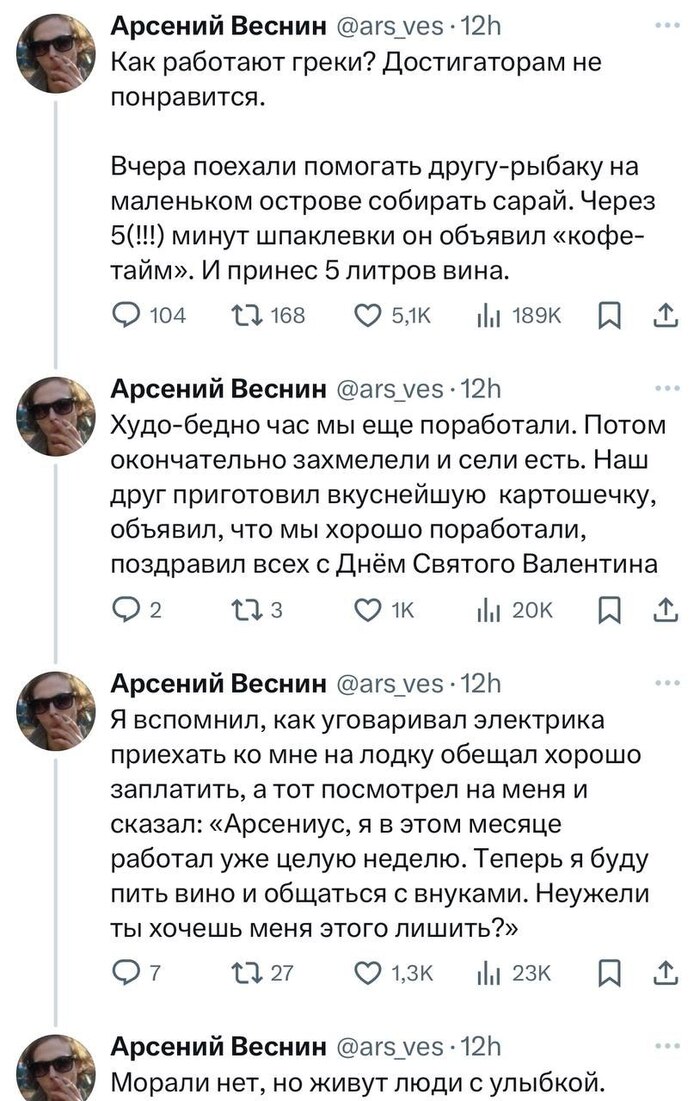Screen dimensions: 700x1101
Task: View analytics of tweet with 189K views
Action: pyautogui.click(x=490, y=318)
